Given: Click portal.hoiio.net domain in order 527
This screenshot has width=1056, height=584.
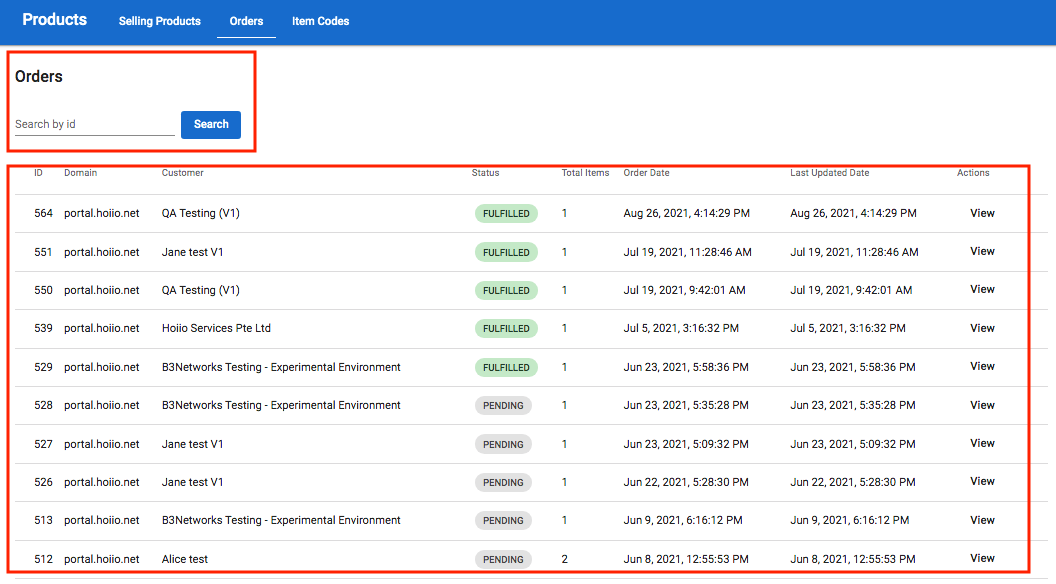Looking at the screenshot, I should (102, 444).
